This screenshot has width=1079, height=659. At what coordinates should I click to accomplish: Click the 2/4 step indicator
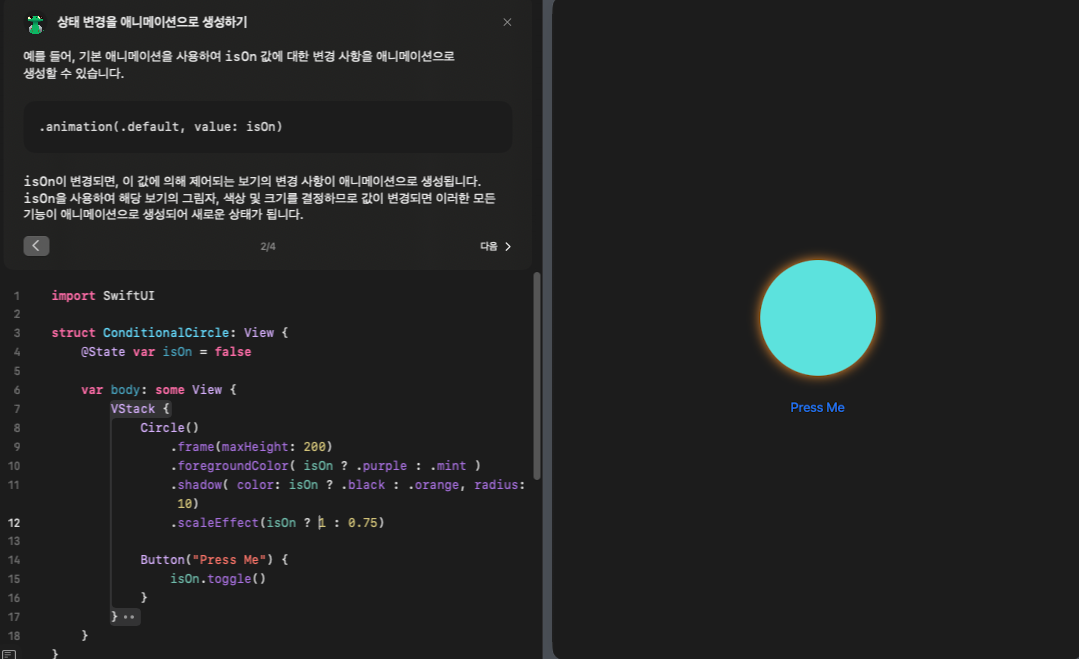(x=268, y=246)
